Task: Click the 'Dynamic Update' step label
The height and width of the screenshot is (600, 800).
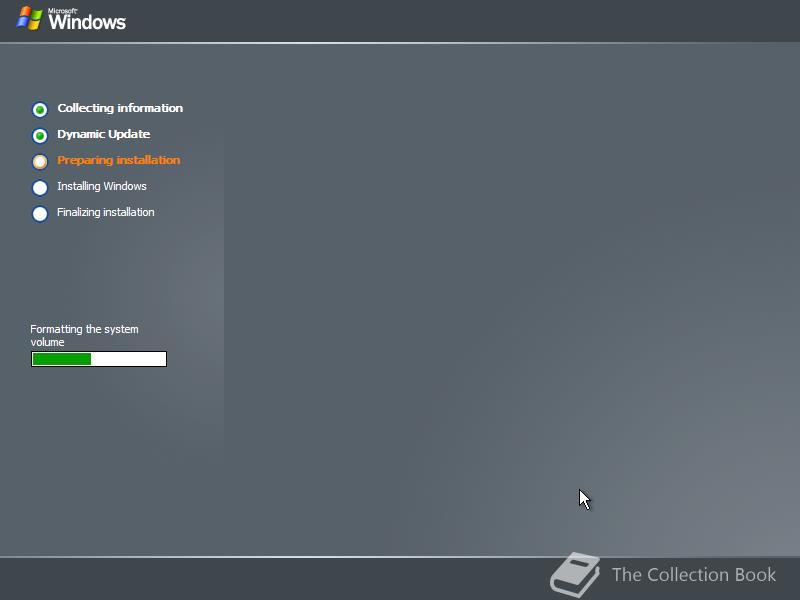Action: (x=104, y=134)
